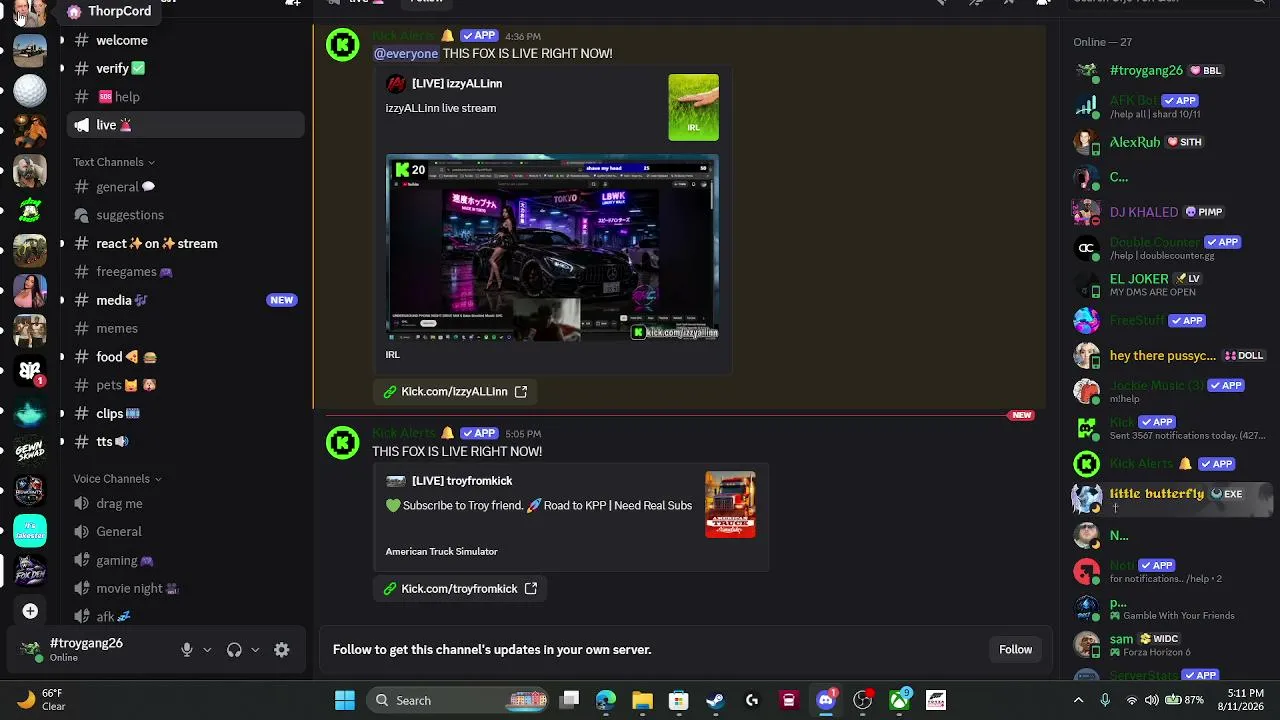The height and width of the screenshot is (720, 1280).
Task: Switch to the memes channel
Action: point(186,328)
